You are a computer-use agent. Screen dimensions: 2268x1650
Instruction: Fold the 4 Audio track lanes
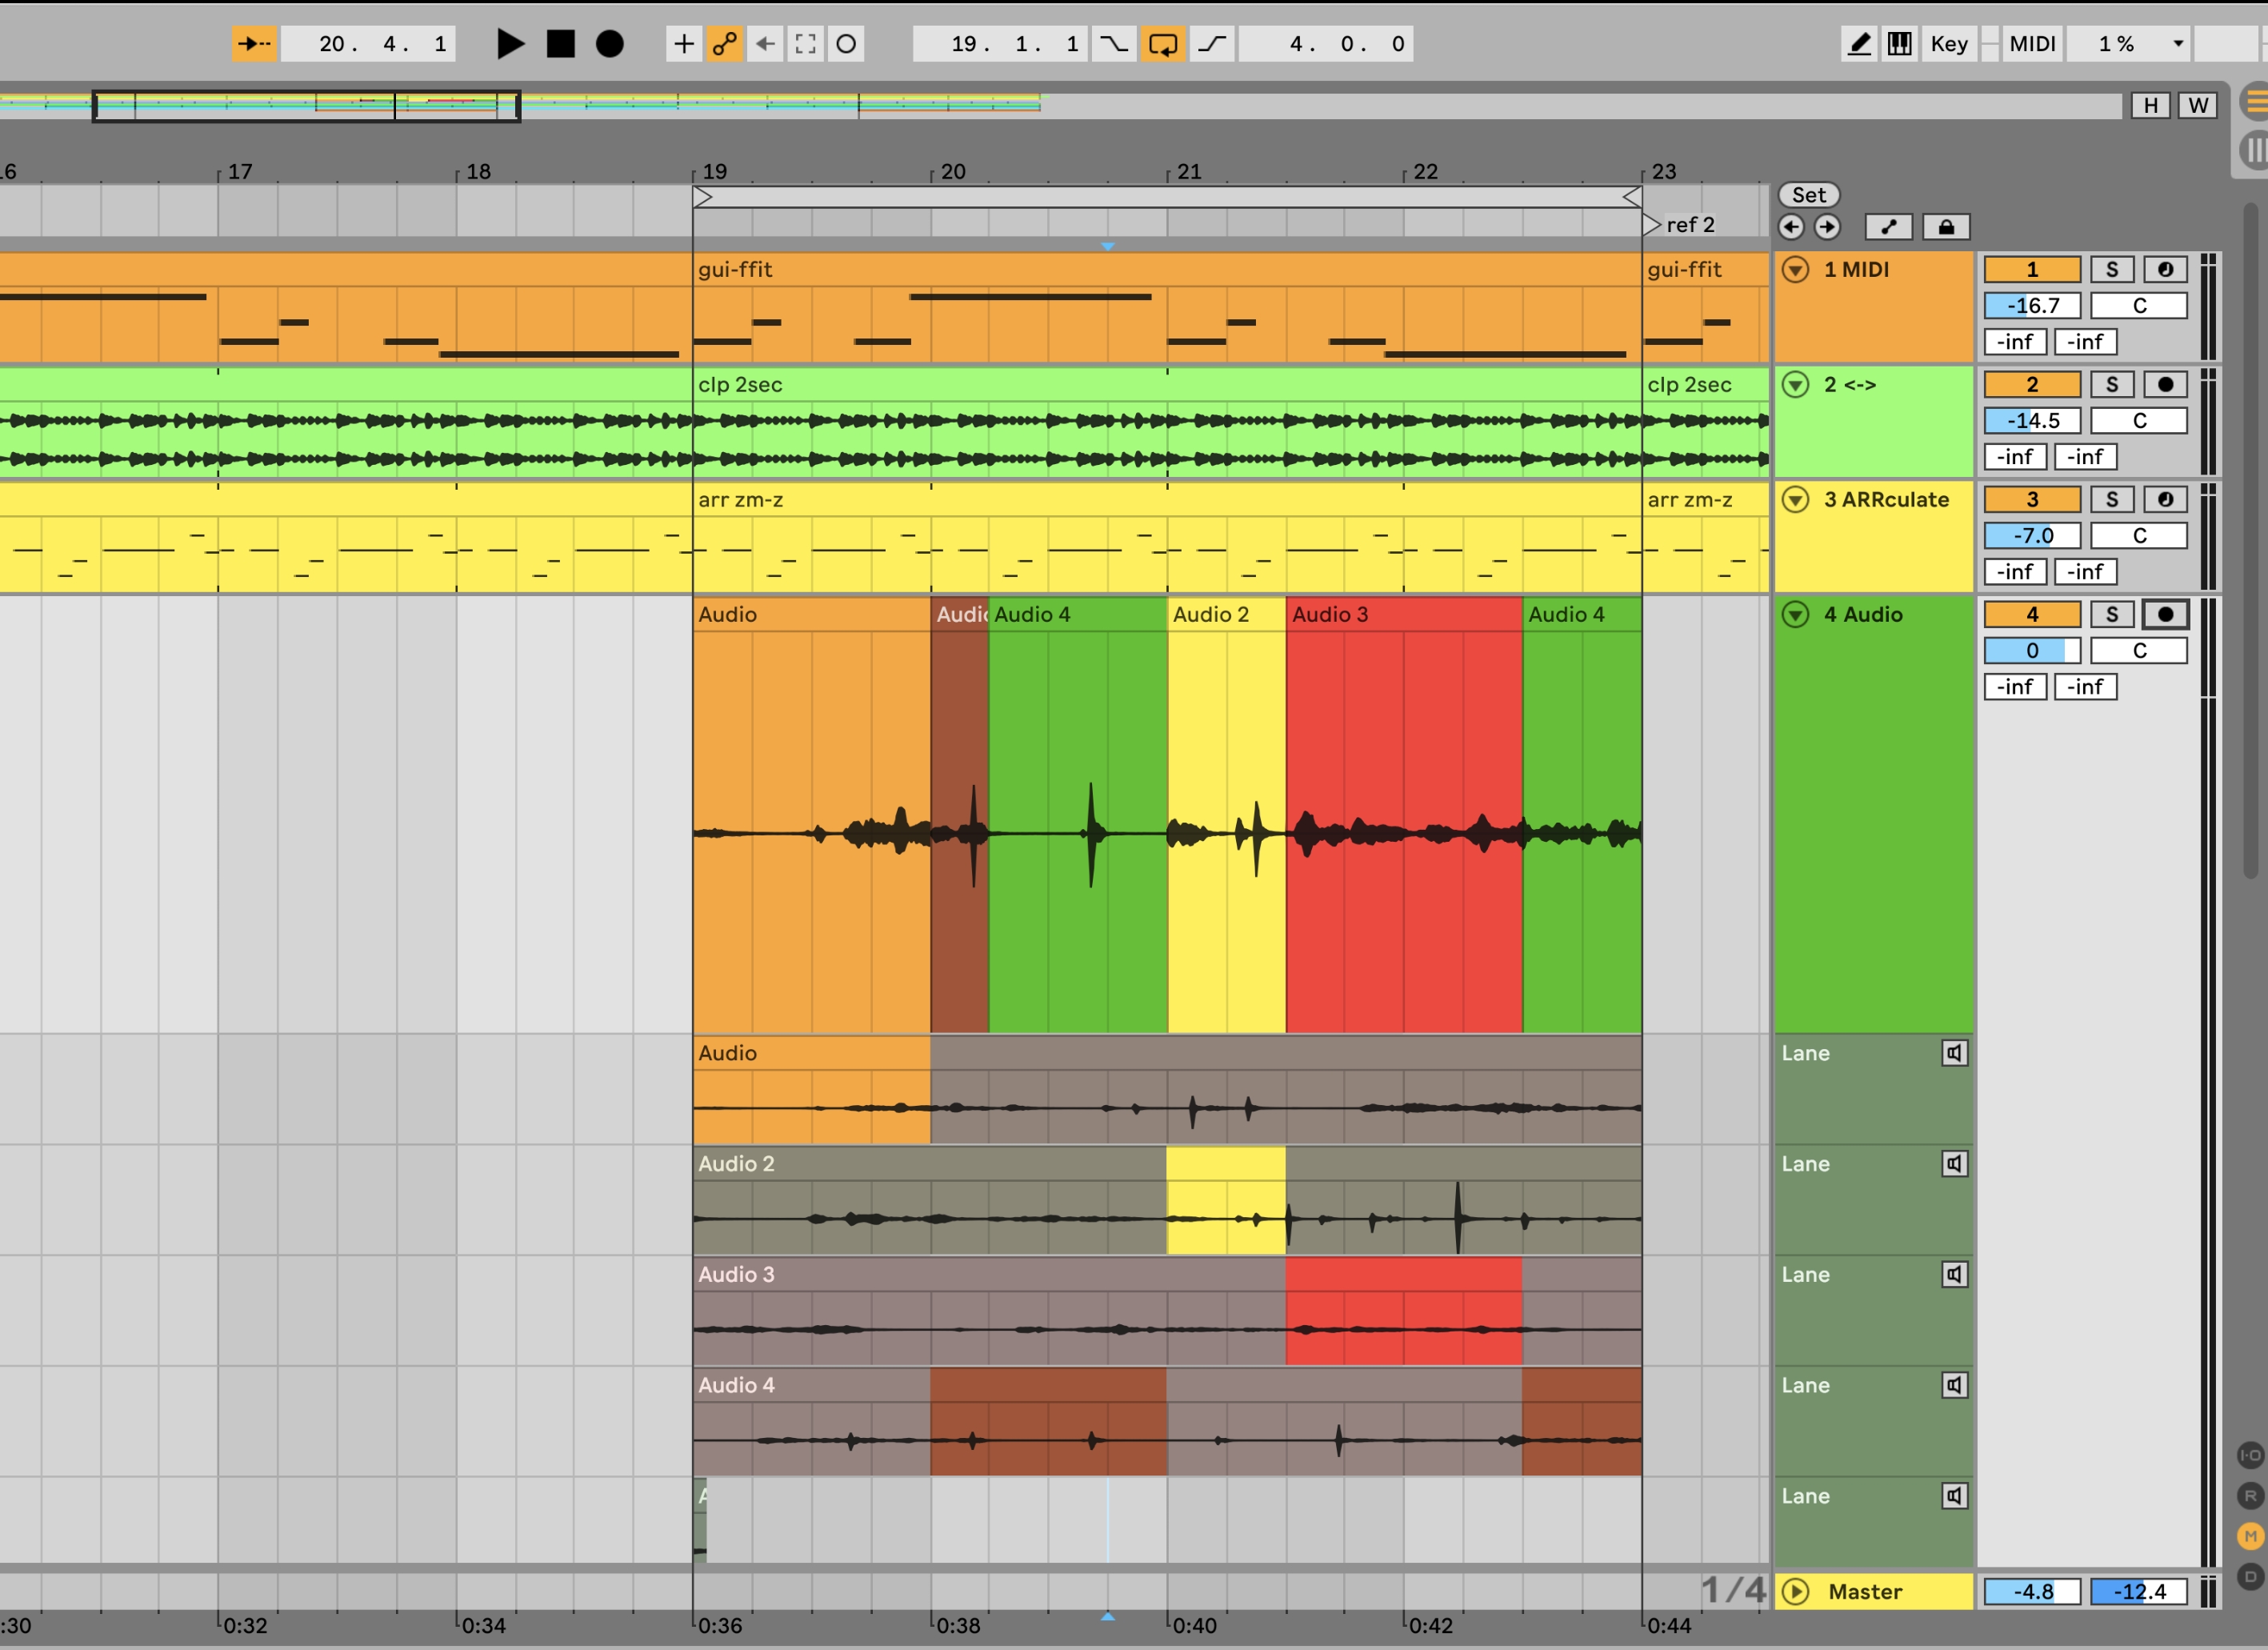click(x=1796, y=615)
